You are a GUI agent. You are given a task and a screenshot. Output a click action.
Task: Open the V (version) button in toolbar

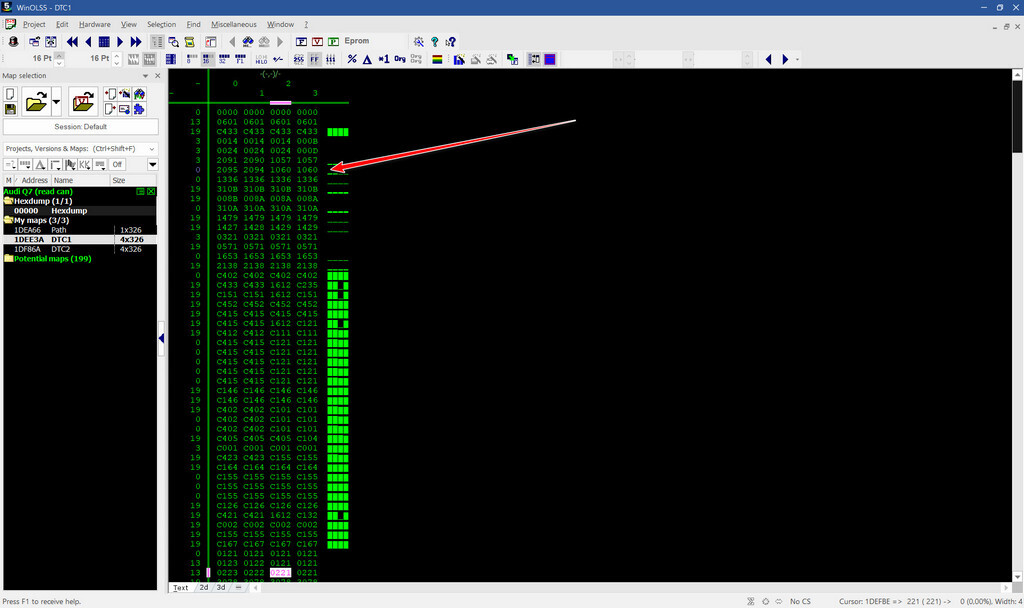(317, 42)
